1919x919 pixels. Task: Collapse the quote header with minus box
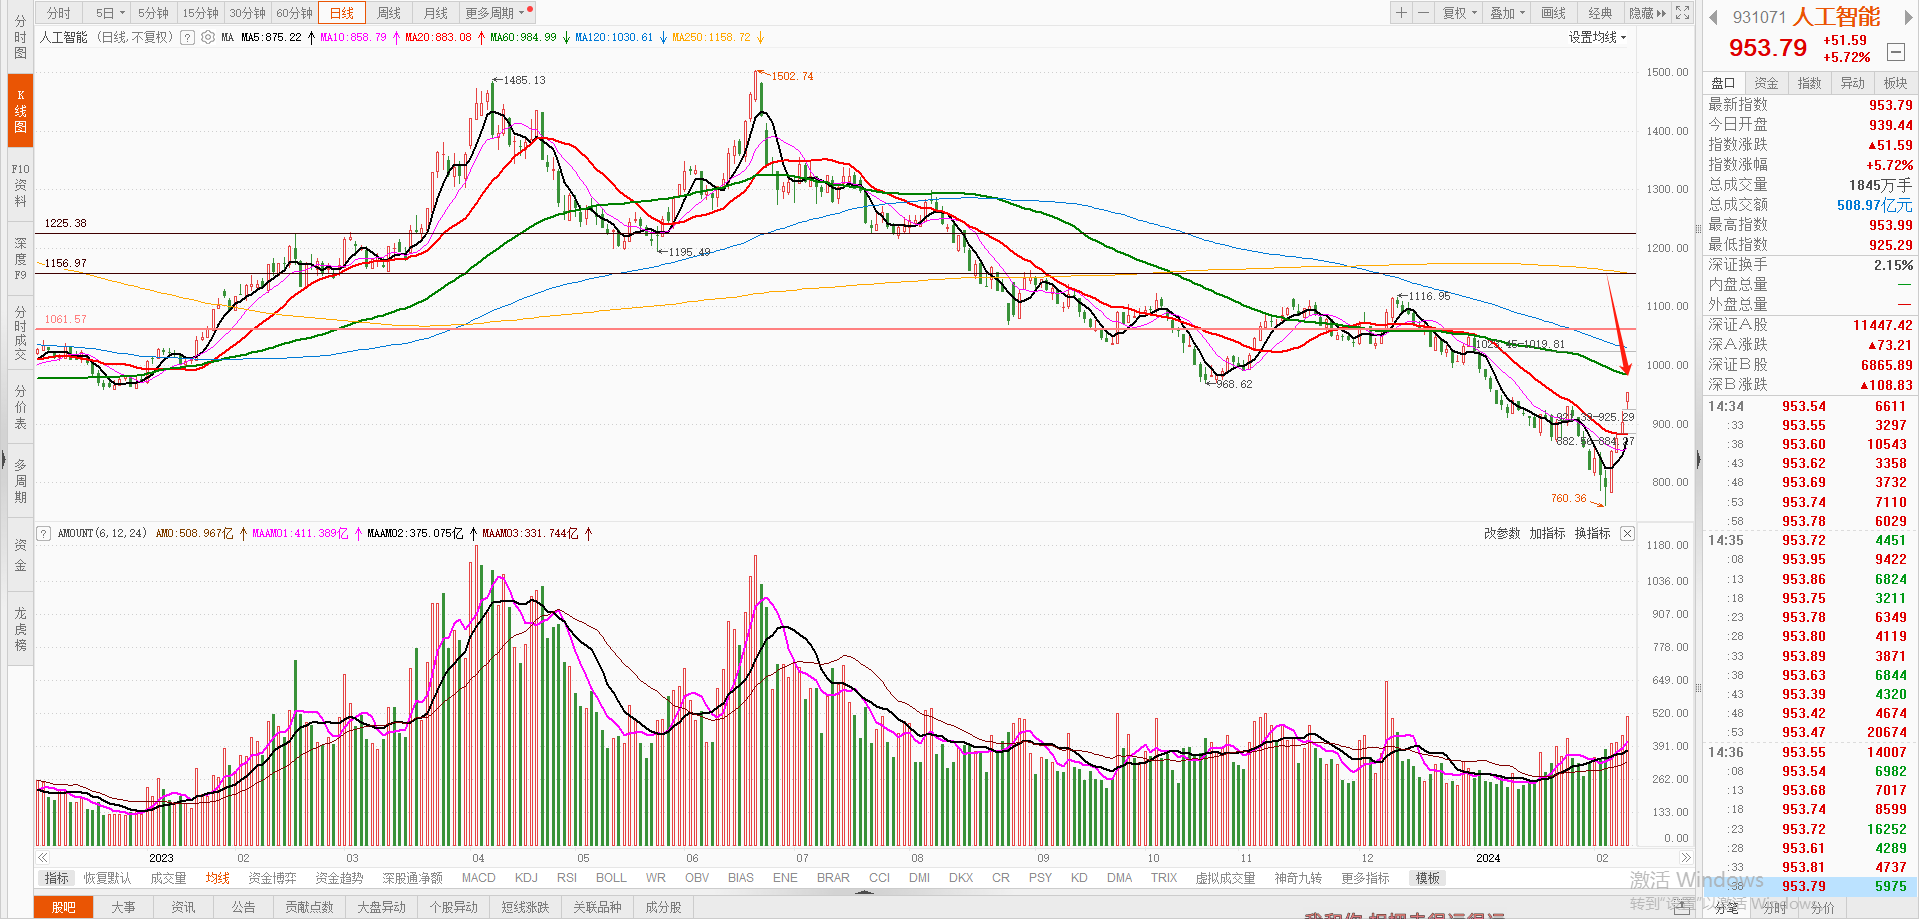(1895, 51)
